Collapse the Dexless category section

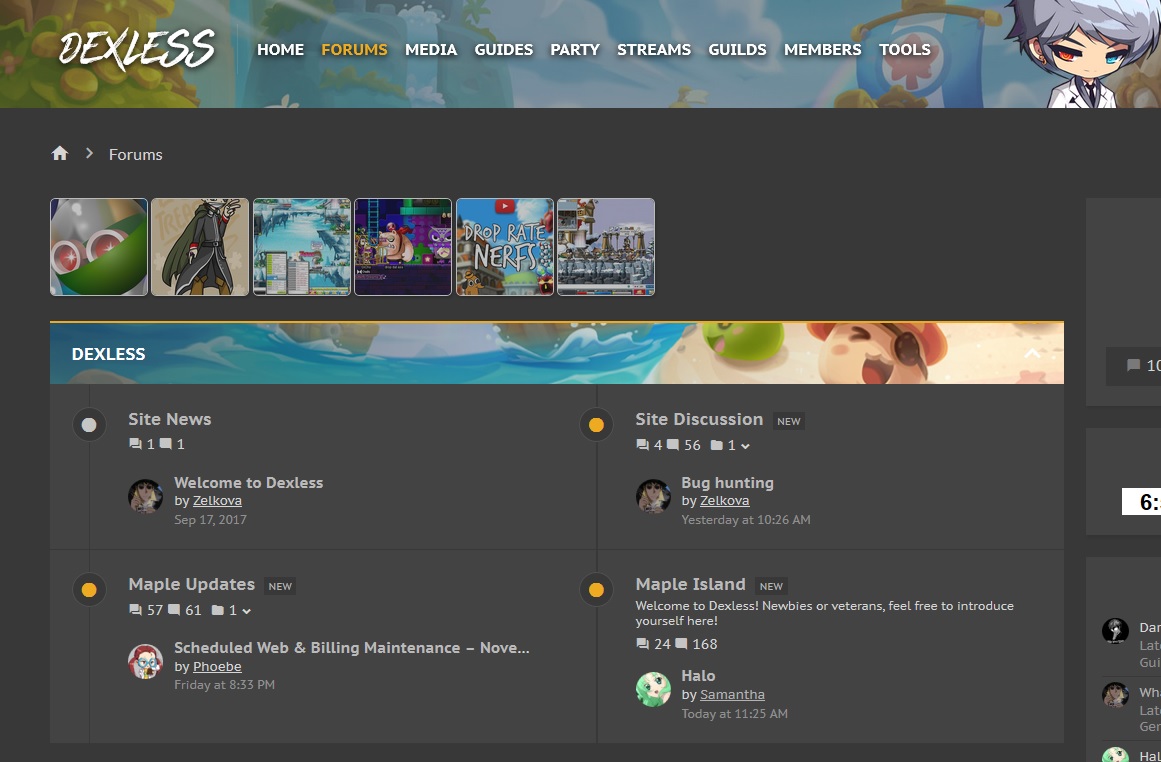(x=1031, y=354)
